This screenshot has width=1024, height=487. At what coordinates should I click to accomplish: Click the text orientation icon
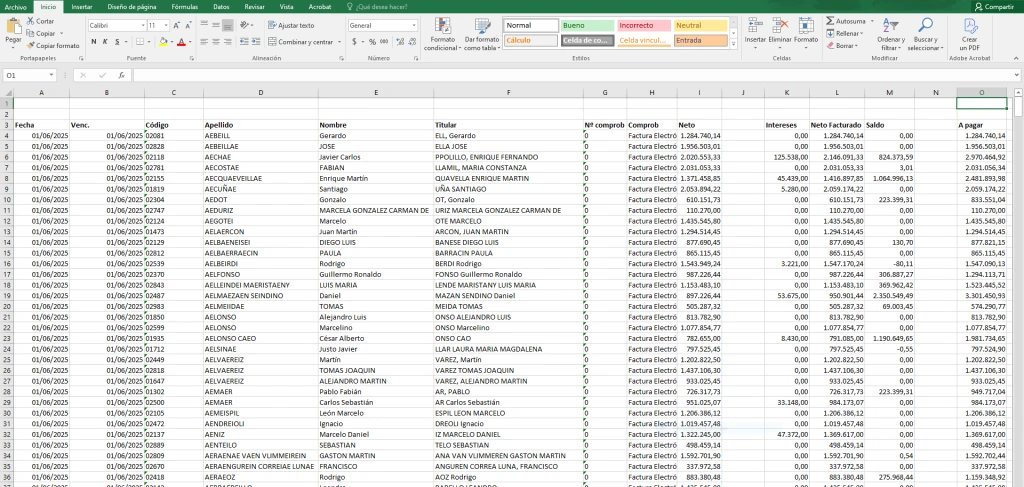tap(244, 25)
